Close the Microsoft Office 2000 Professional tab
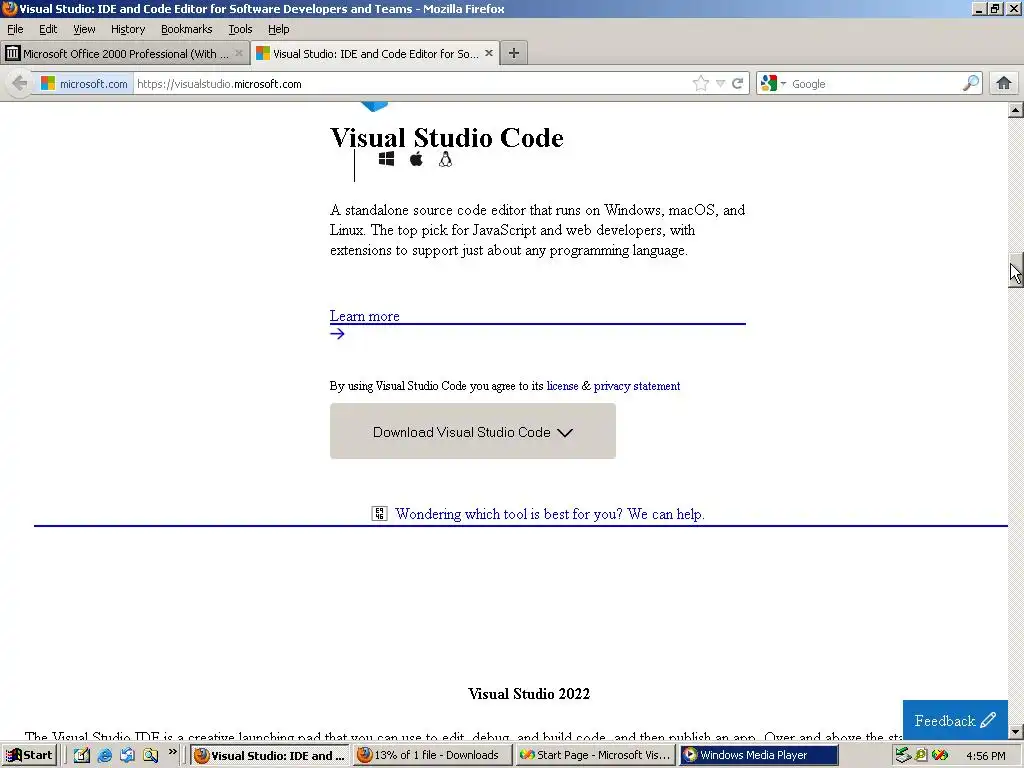 coord(239,54)
